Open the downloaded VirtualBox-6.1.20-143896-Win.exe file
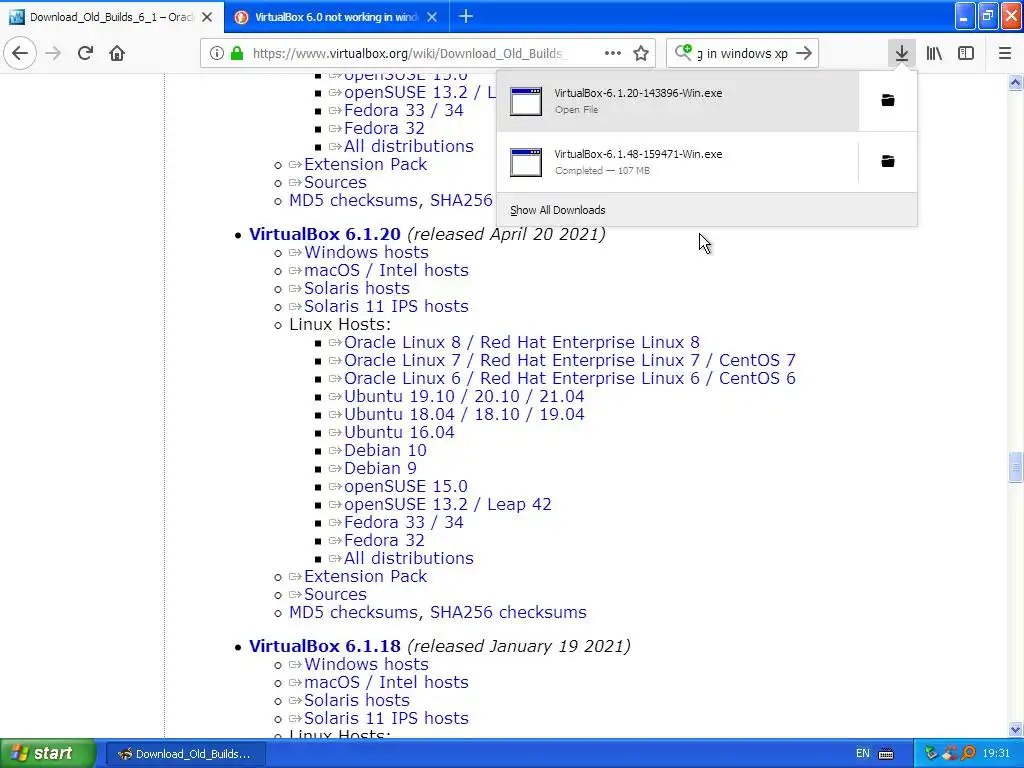 [677, 101]
